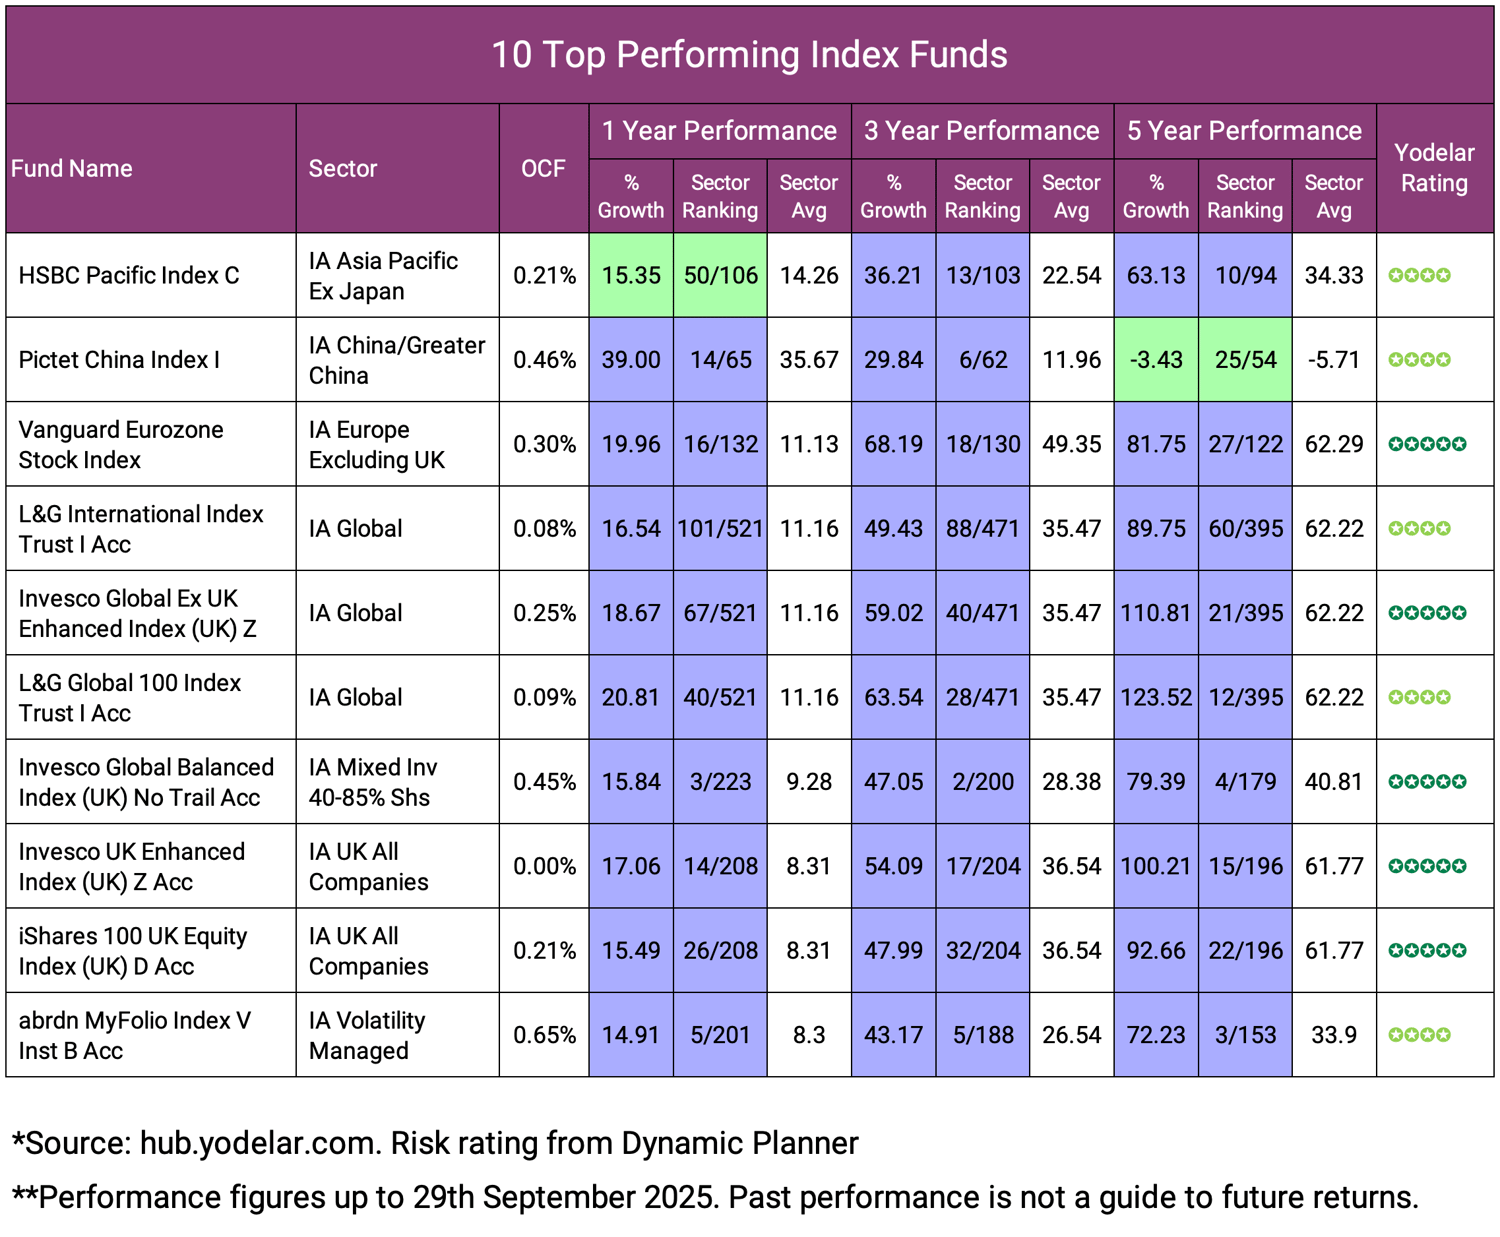Click the OCF column header
Viewport: 1500px width, 1237px height.
543,168
